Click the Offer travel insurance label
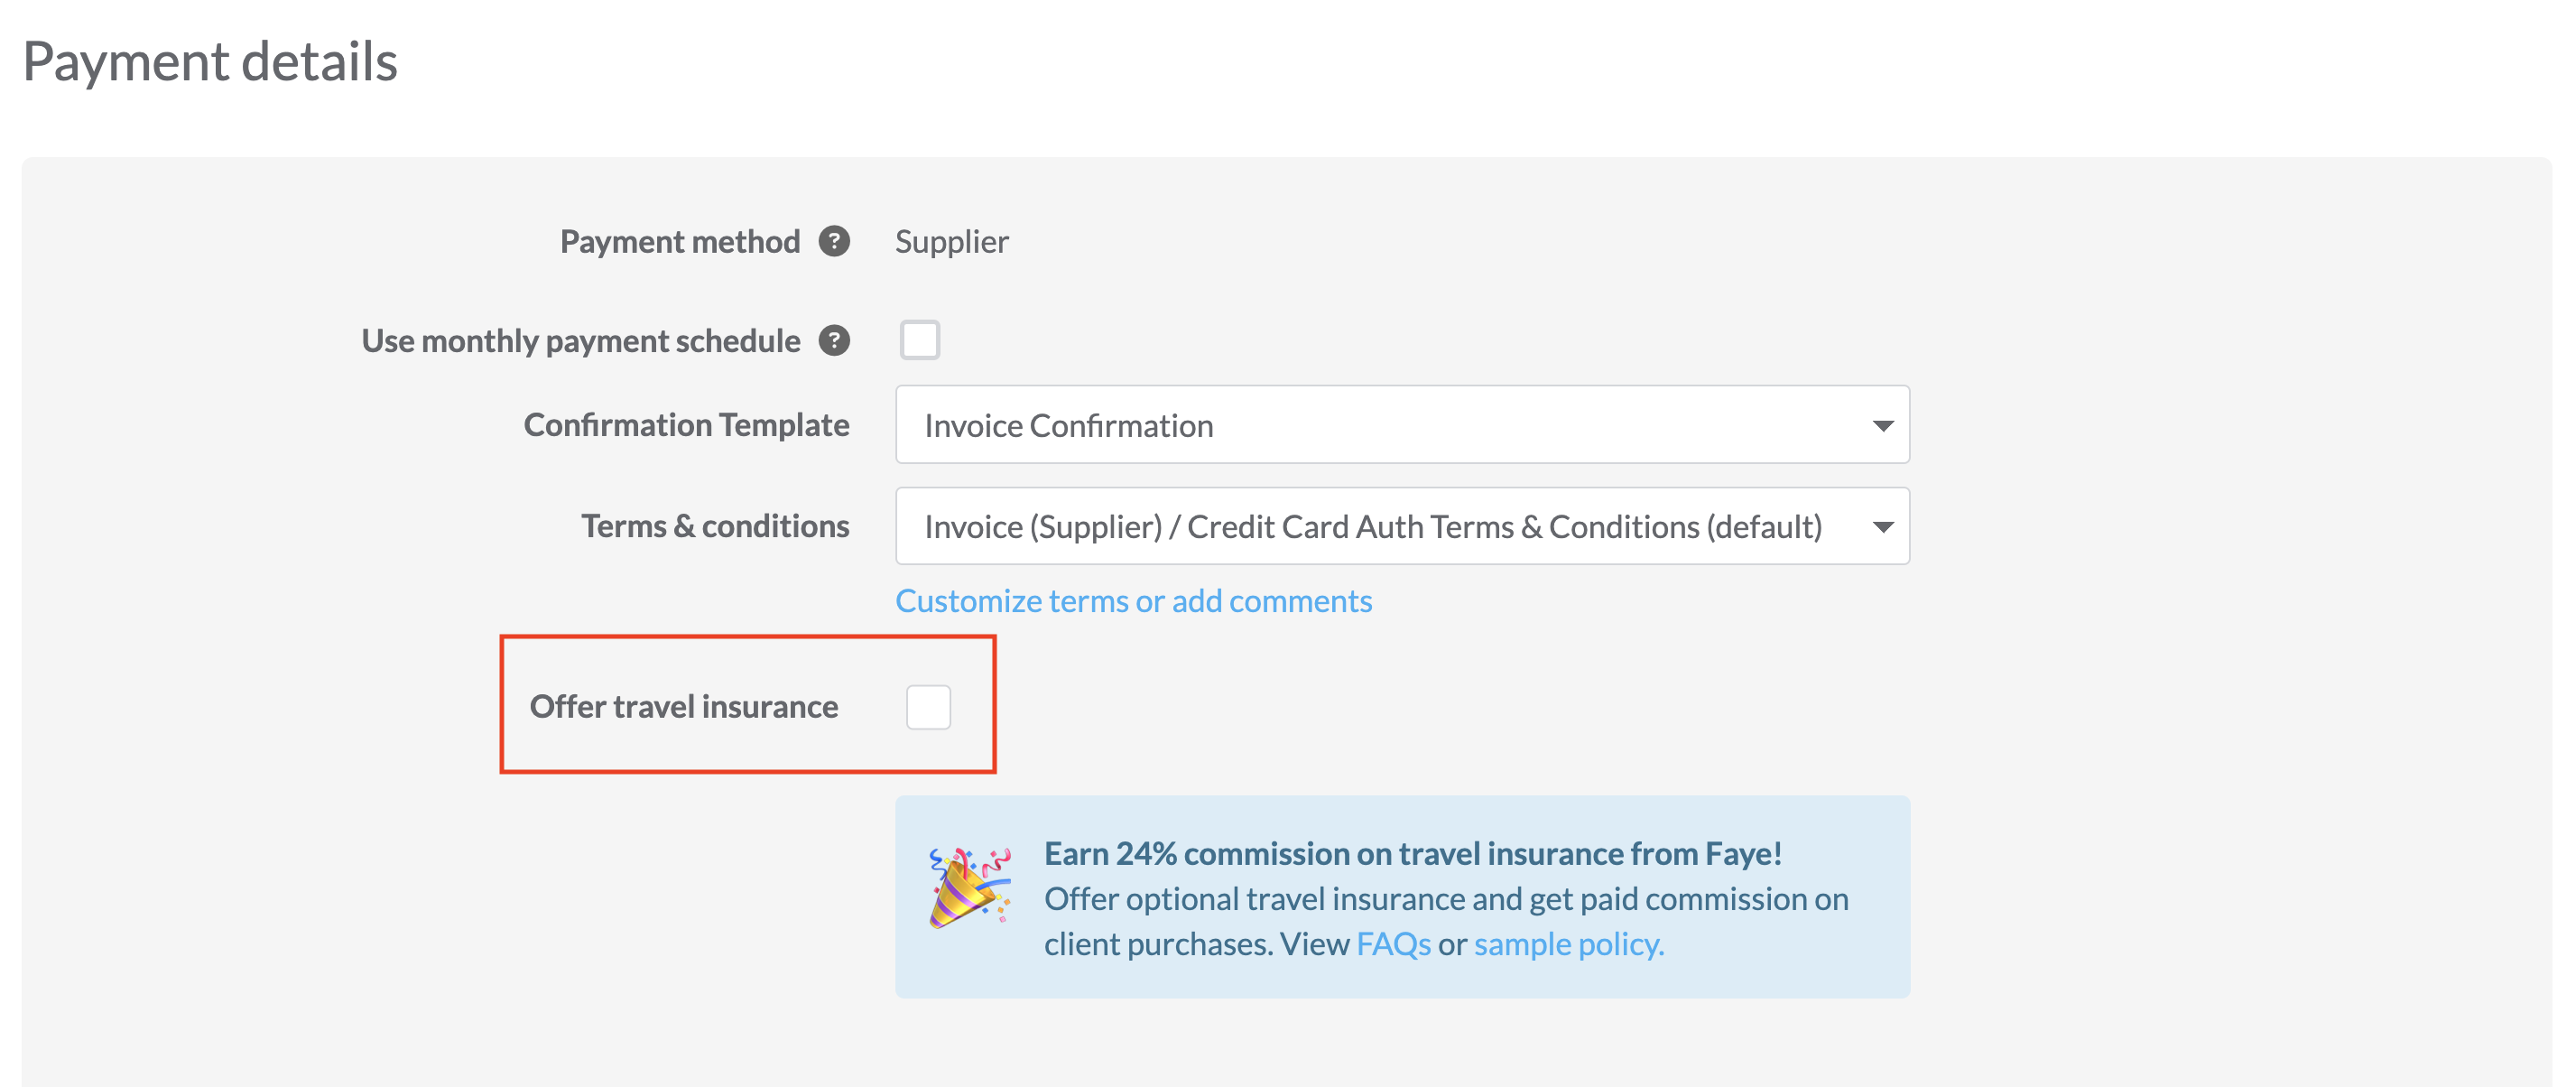The height and width of the screenshot is (1087, 2576). 683,707
